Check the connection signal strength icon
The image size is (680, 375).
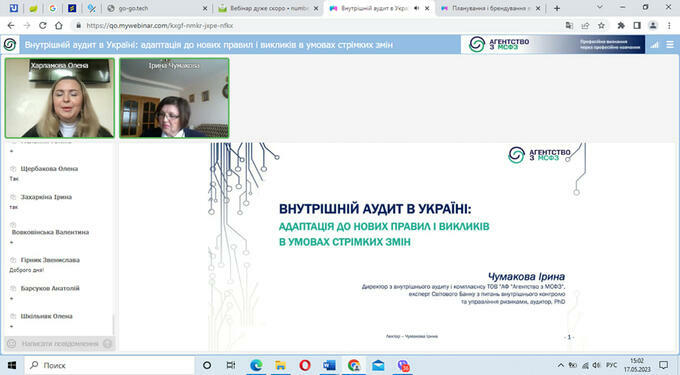654,45
